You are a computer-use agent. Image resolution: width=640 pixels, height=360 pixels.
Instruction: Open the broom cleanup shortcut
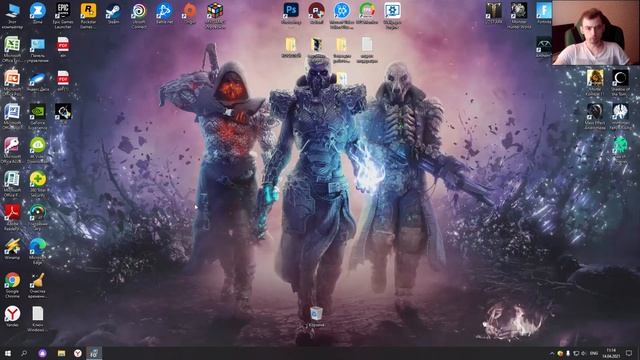[x=38, y=280]
